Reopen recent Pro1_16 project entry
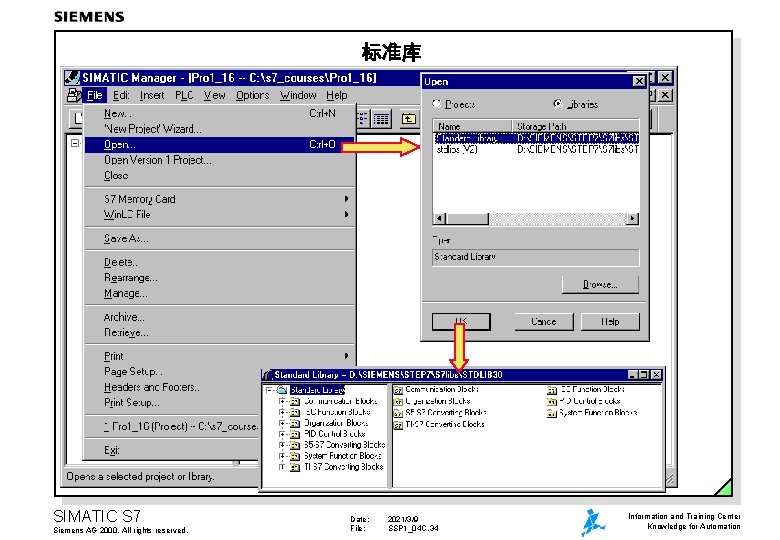This screenshot has width=780, height=540. (x=172, y=427)
